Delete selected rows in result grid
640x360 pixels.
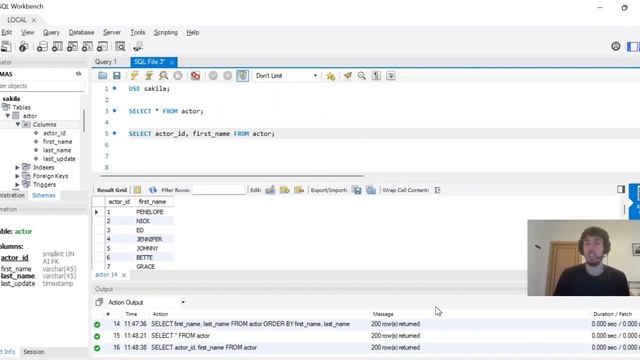tap(299, 190)
